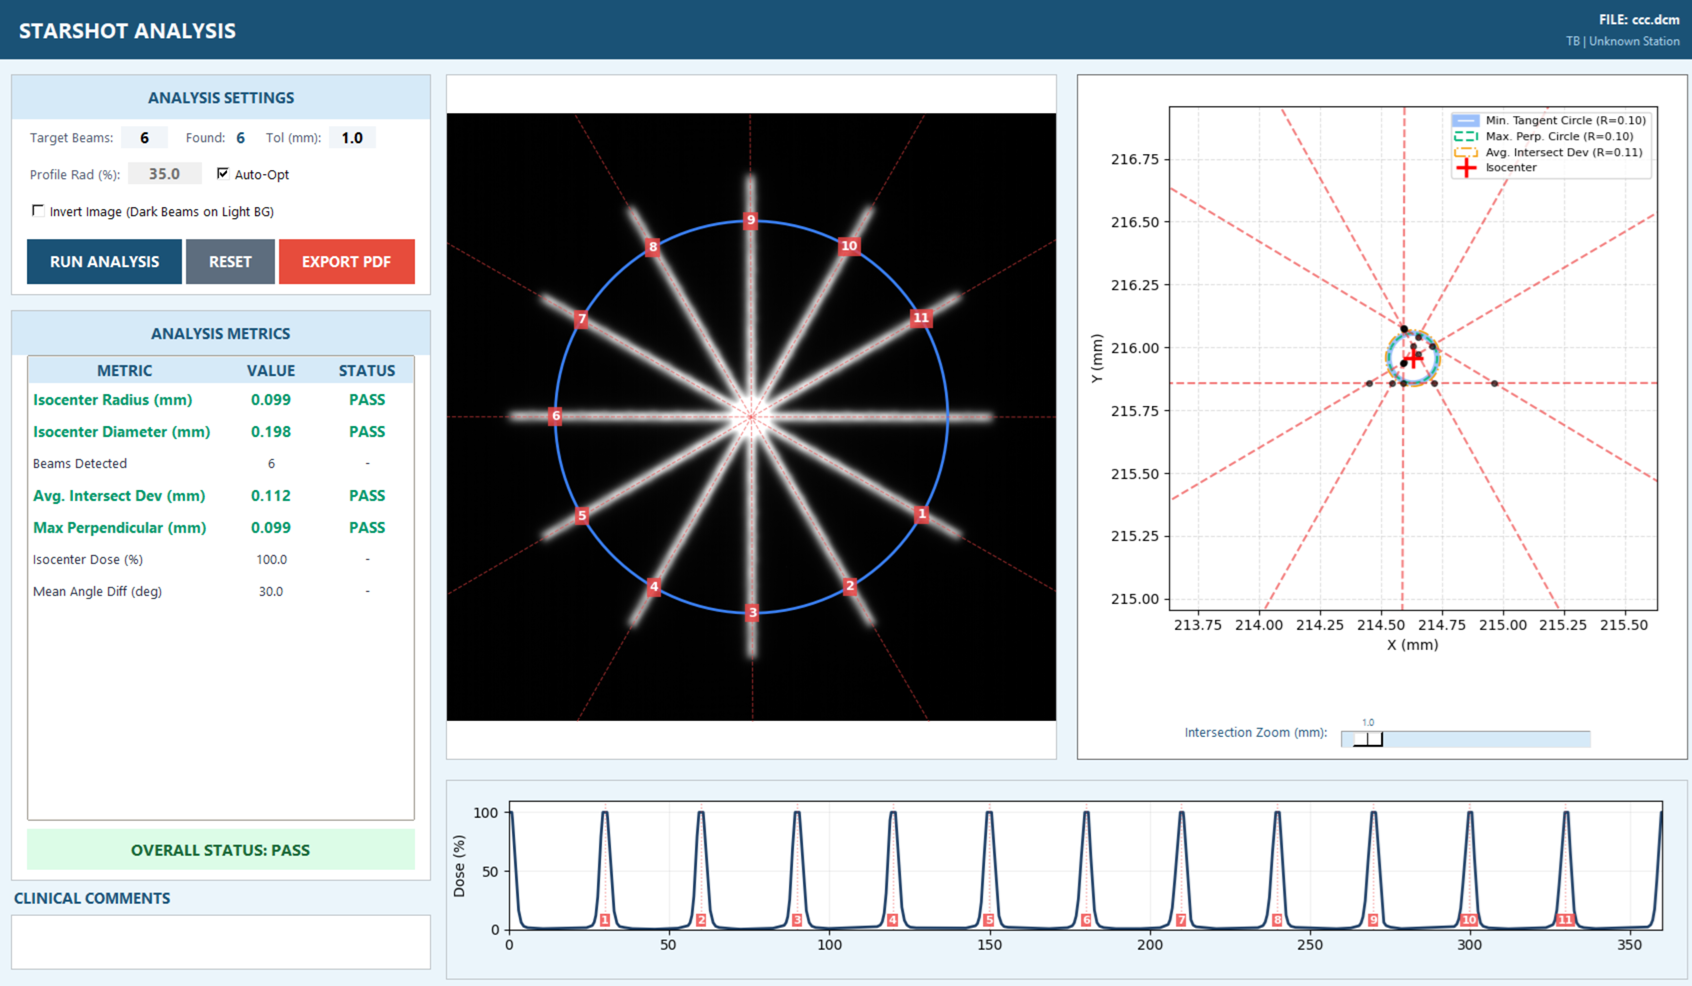1692x986 pixels.
Task: Click beam marker 5 on starshot image
Action: (x=582, y=516)
